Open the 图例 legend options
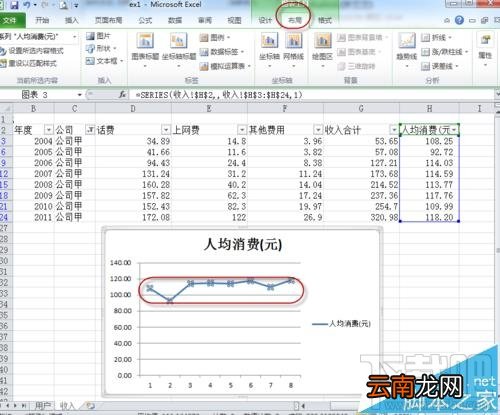 click(x=215, y=37)
